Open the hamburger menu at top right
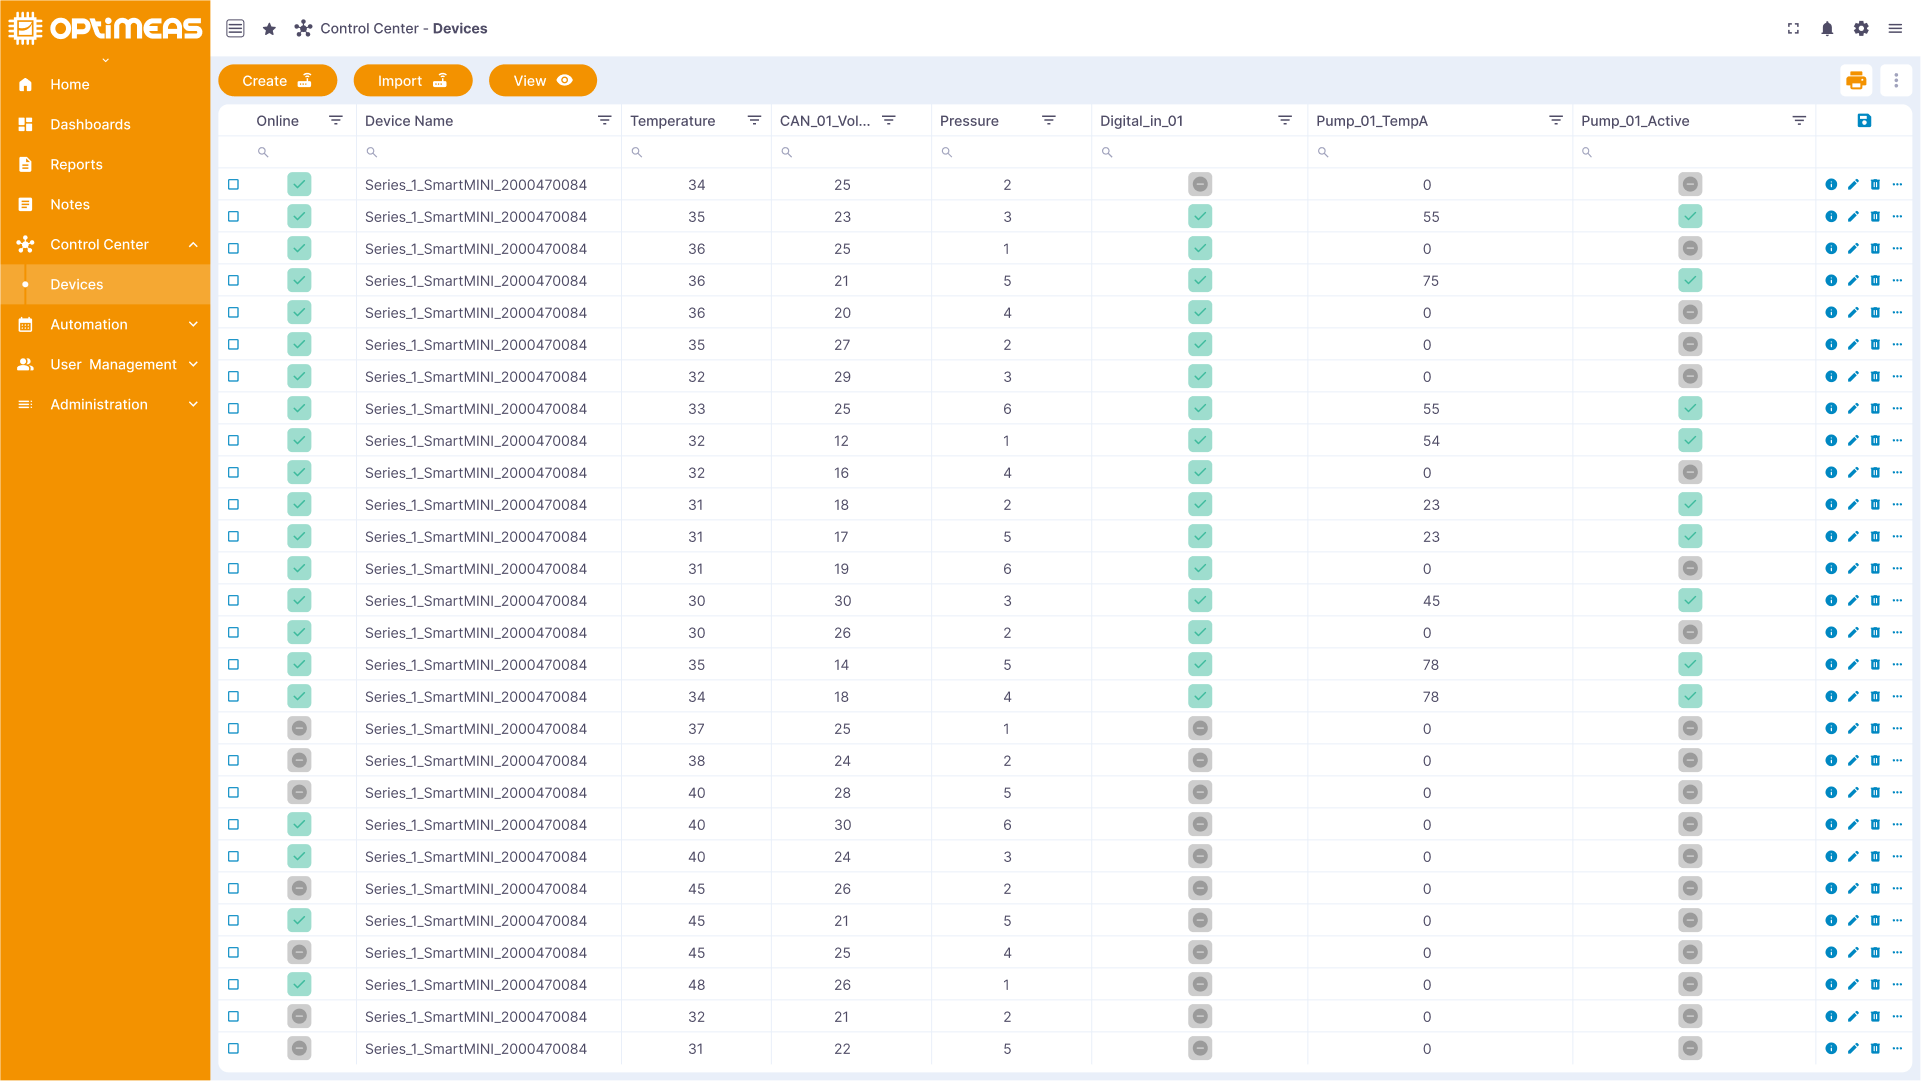This screenshot has height=1081, width=1921. click(x=1895, y=29)
